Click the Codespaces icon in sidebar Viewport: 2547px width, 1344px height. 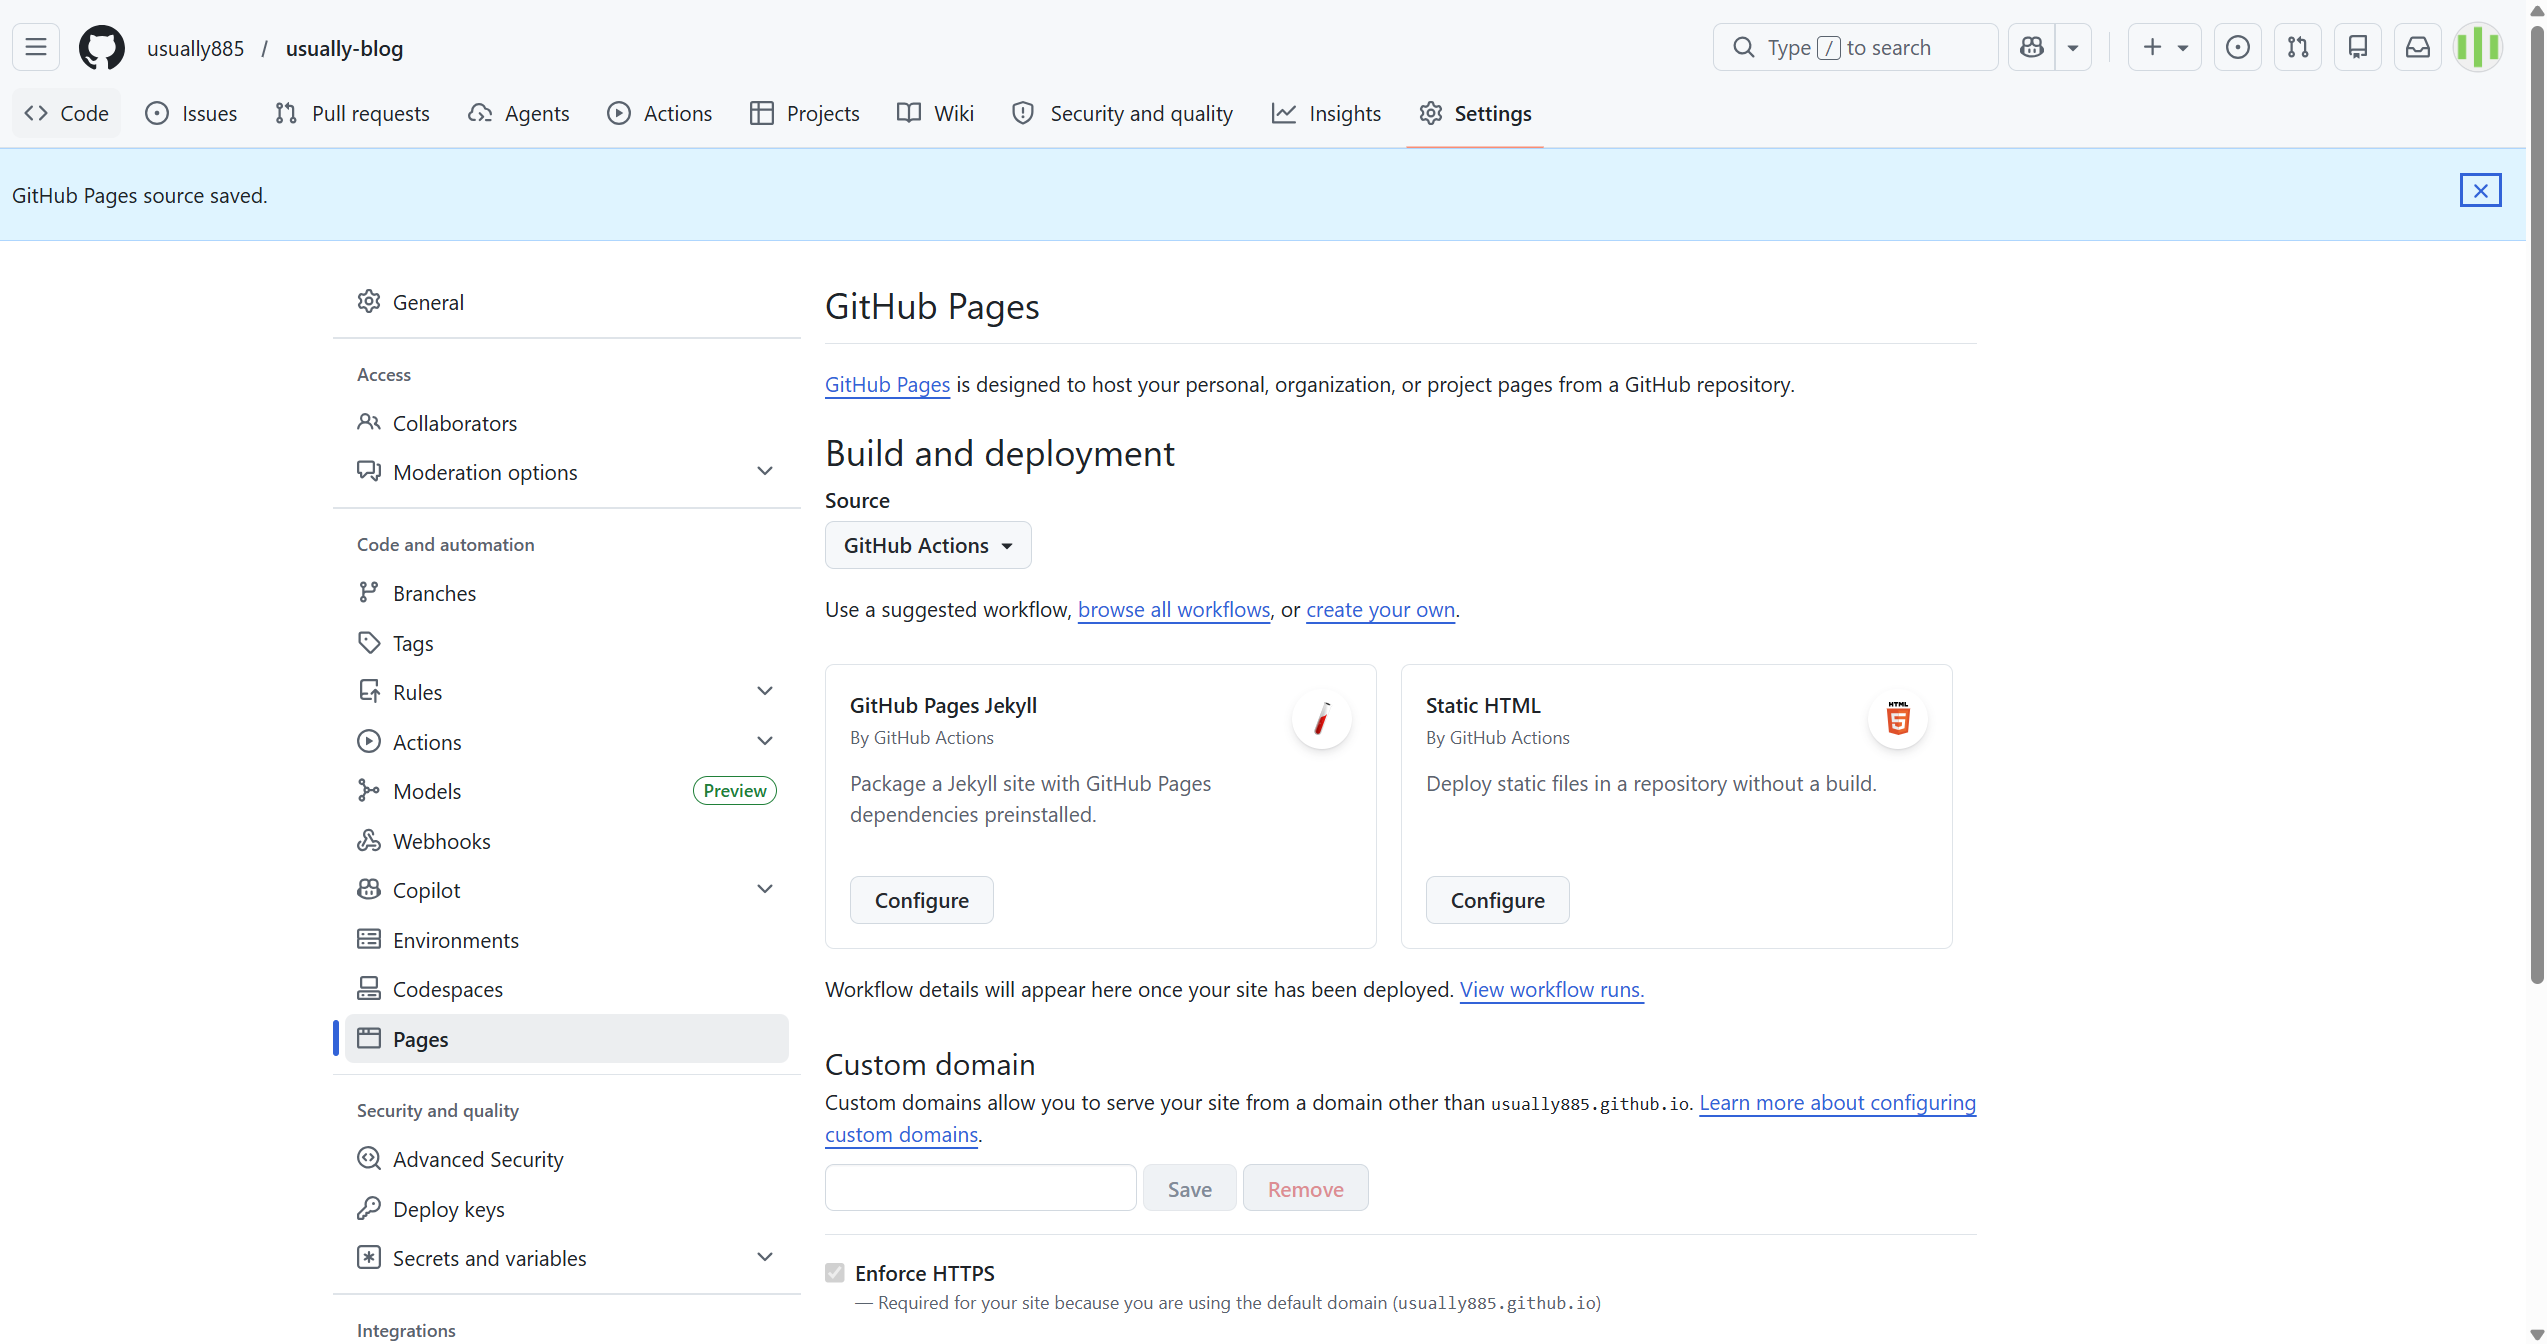coord(369,988)
